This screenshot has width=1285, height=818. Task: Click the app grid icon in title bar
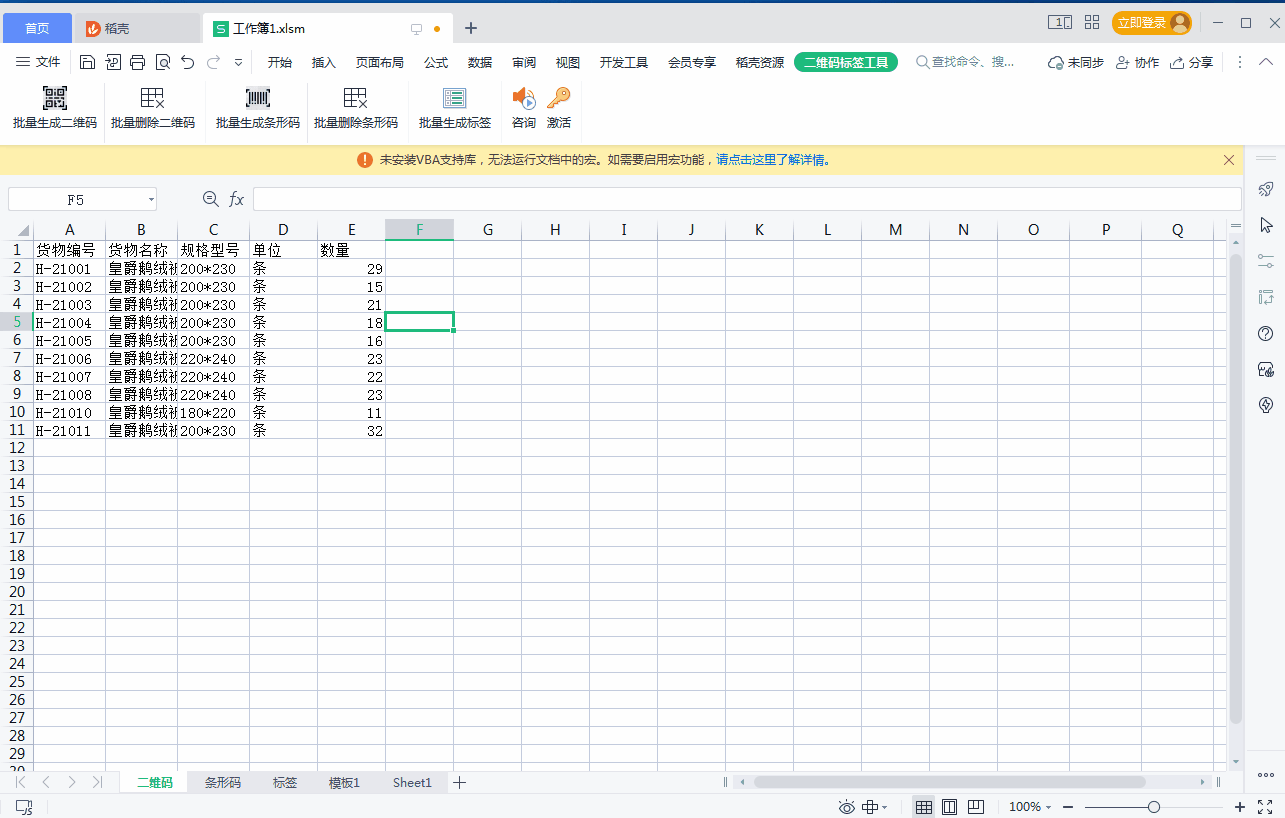[x=1092, y=22]
